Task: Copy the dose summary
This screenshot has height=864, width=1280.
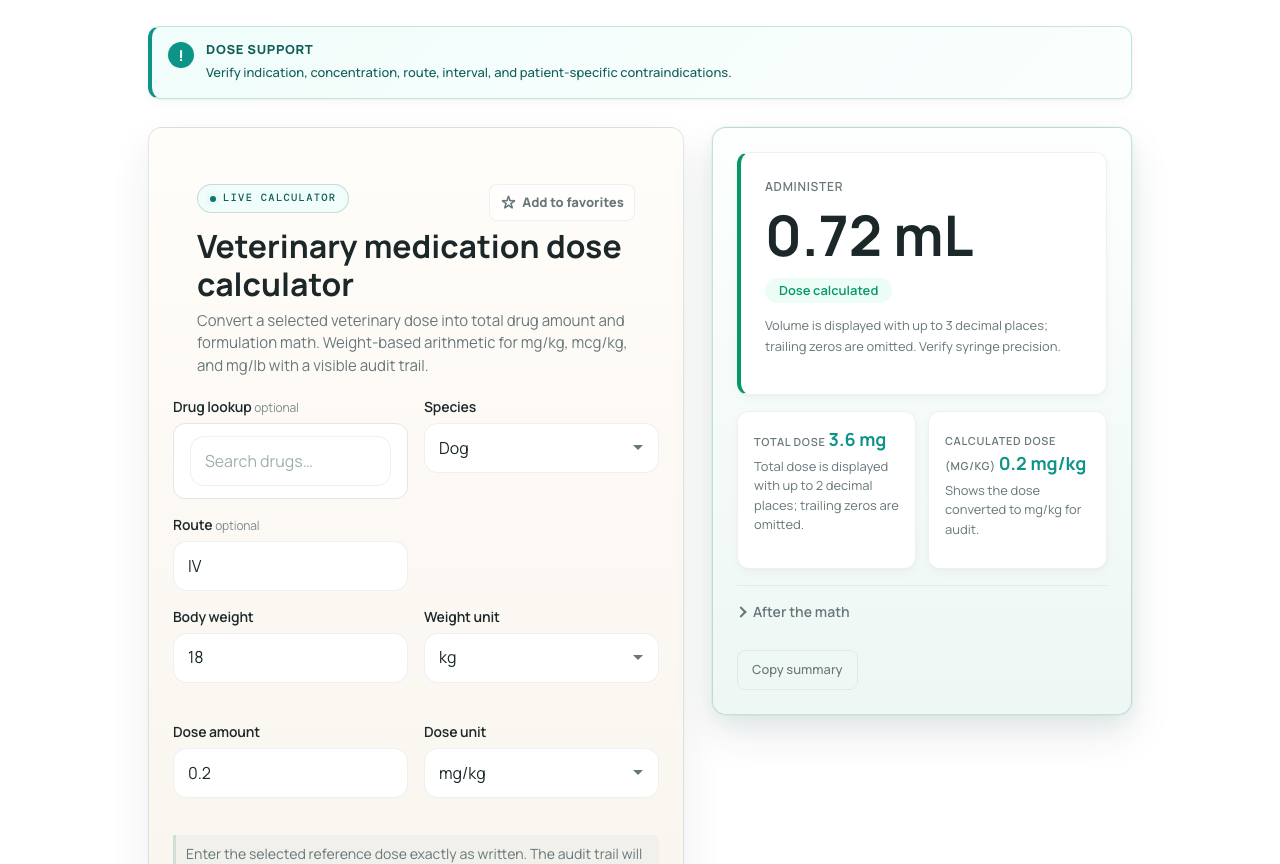Action: pyautogui.click(x=797, y=670)
